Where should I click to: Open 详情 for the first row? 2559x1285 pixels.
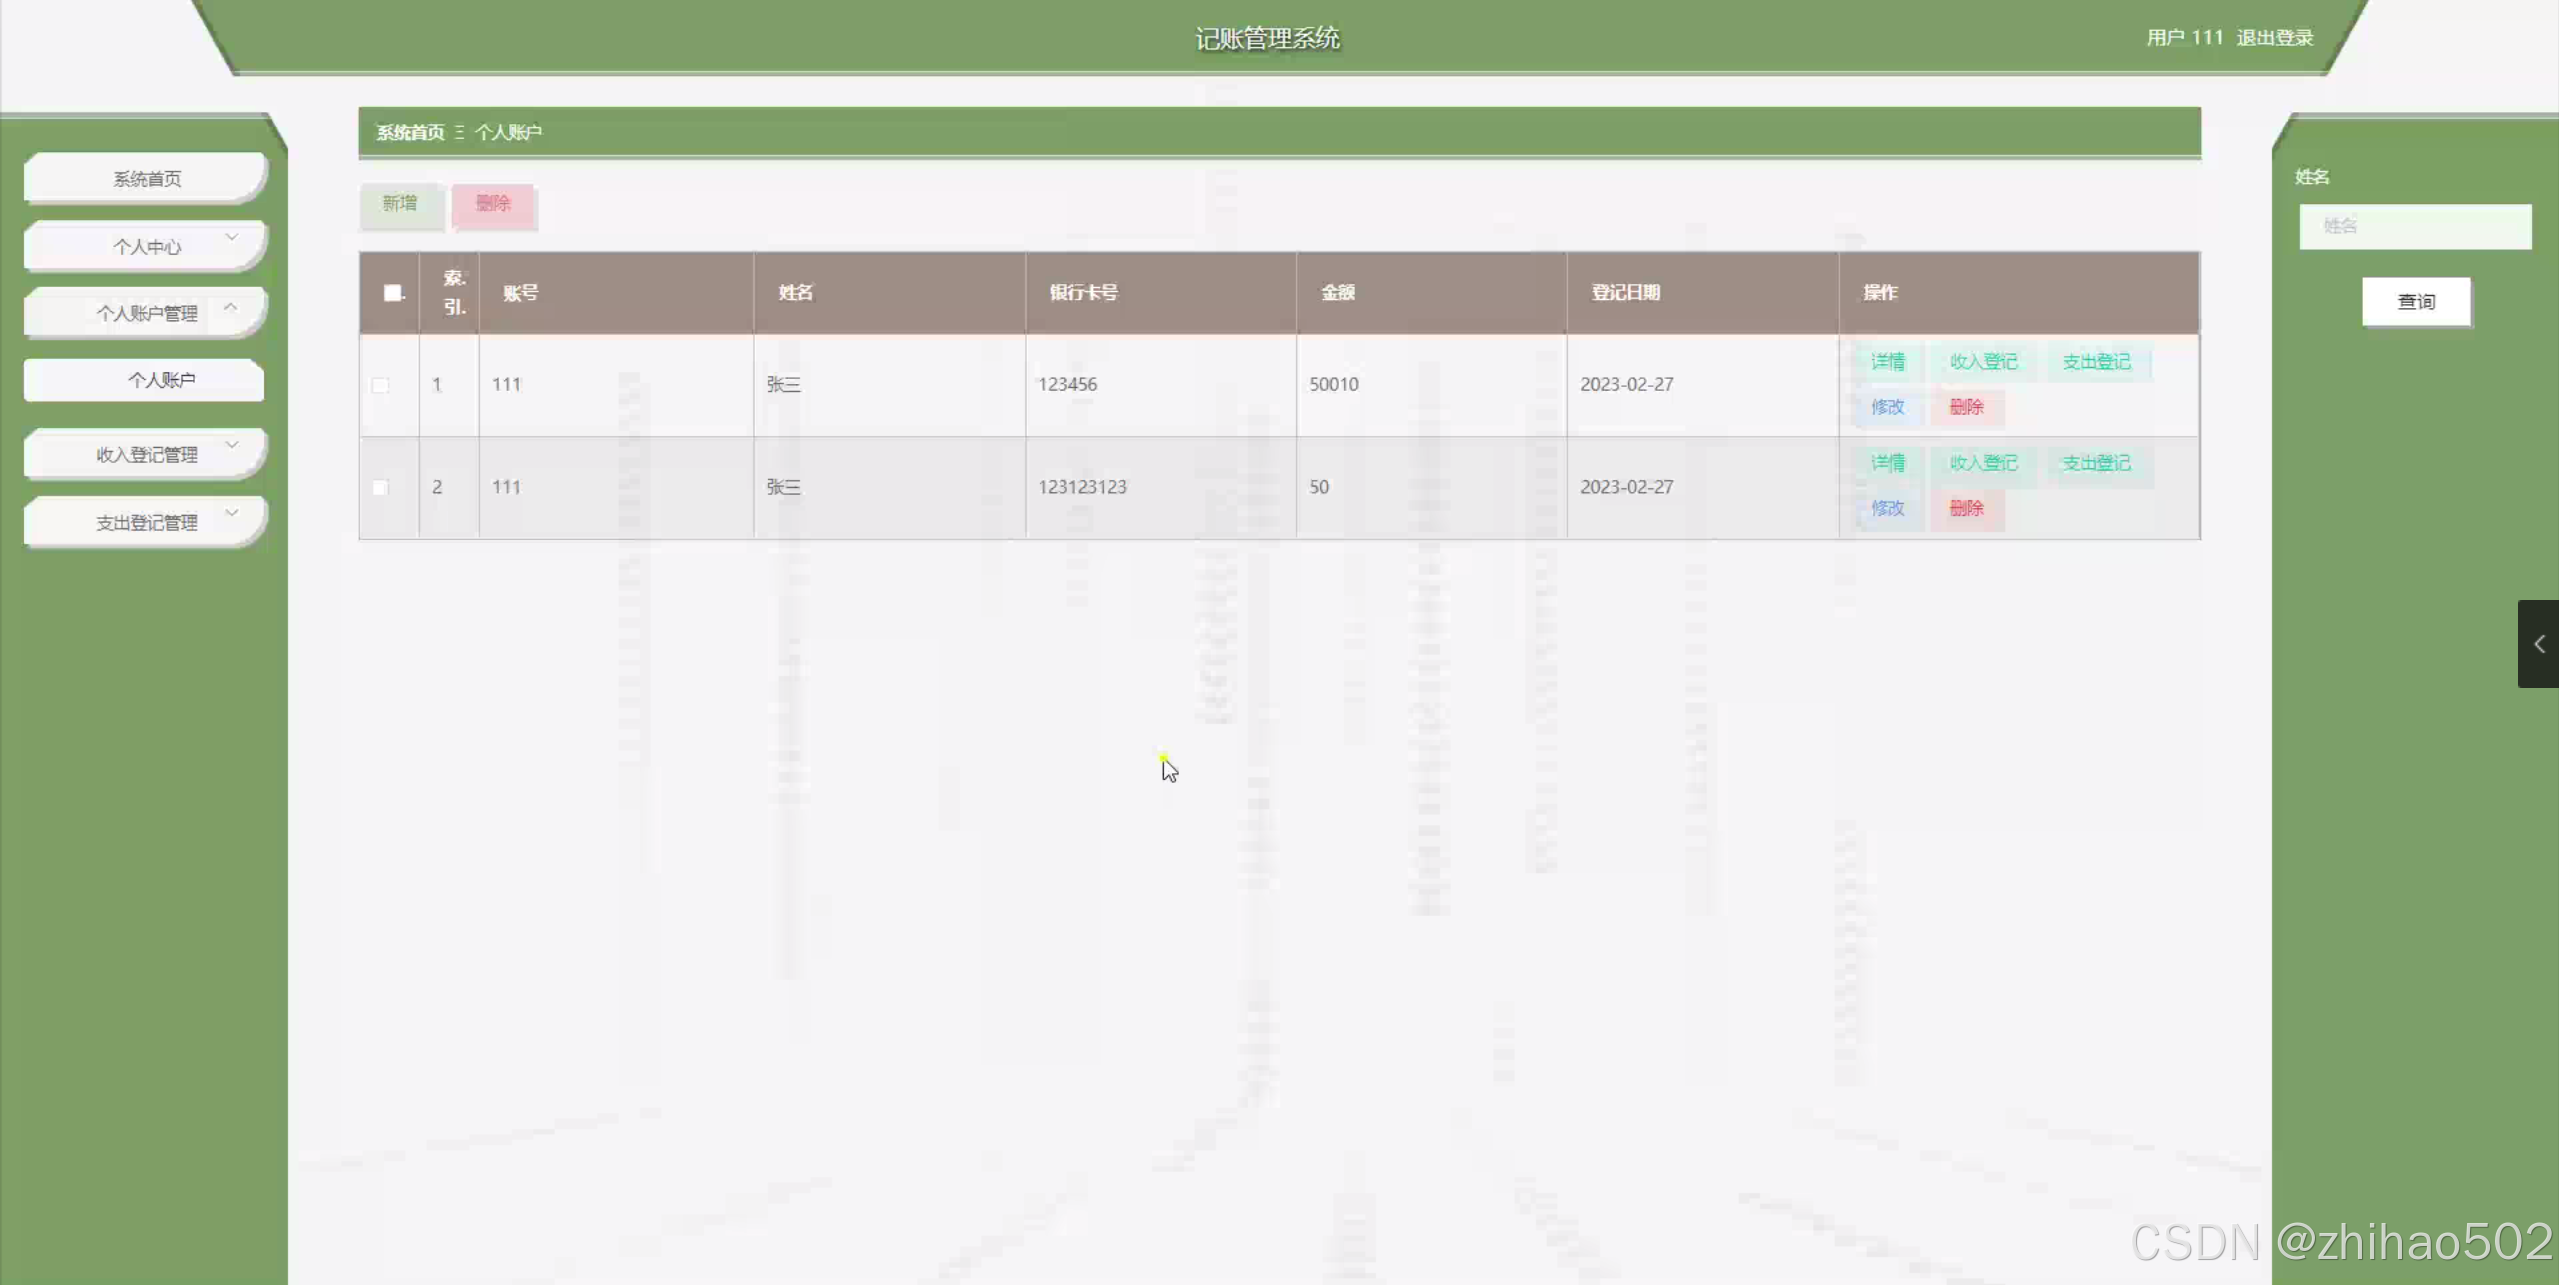pos(1887,362)
